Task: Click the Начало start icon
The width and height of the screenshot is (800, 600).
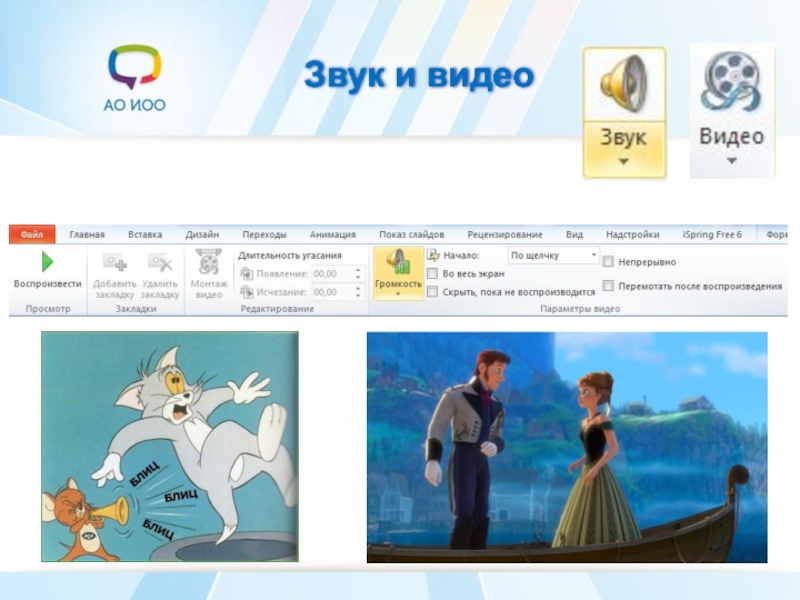Action: [433, 255]
